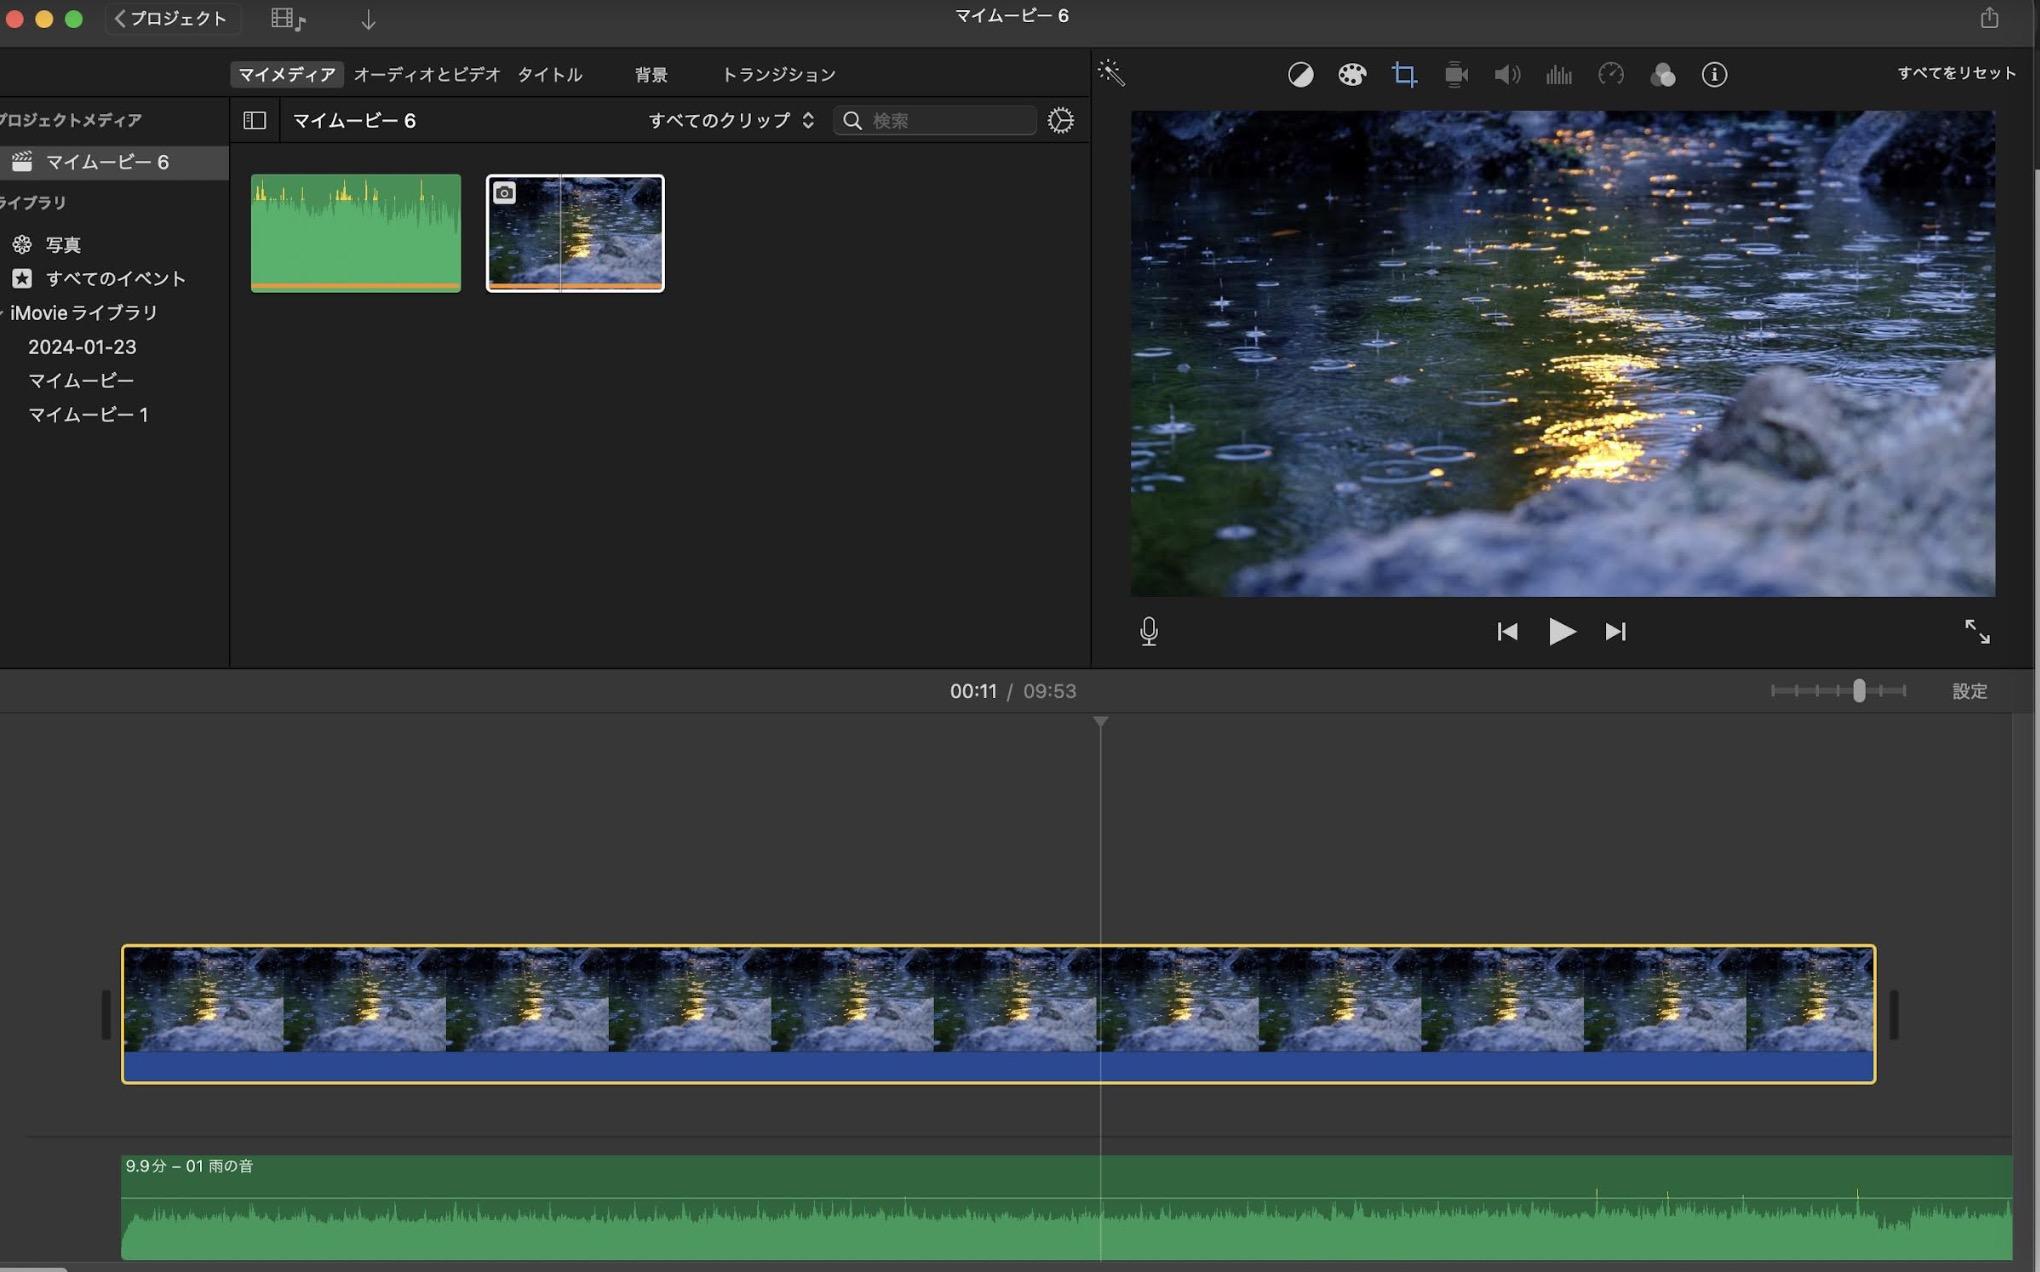Switch to the トランジション tab
Viewport: 2040px width, 1272px height.
click(778, 75)
